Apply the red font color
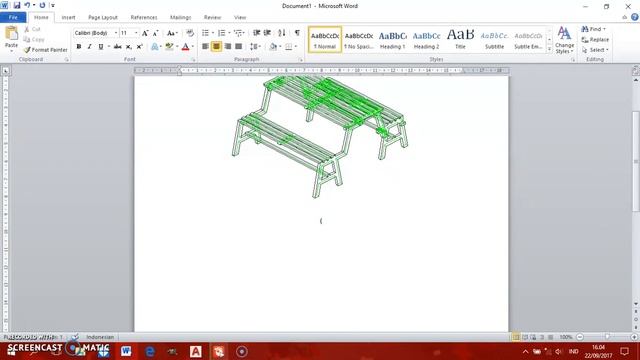 [186, 47]
